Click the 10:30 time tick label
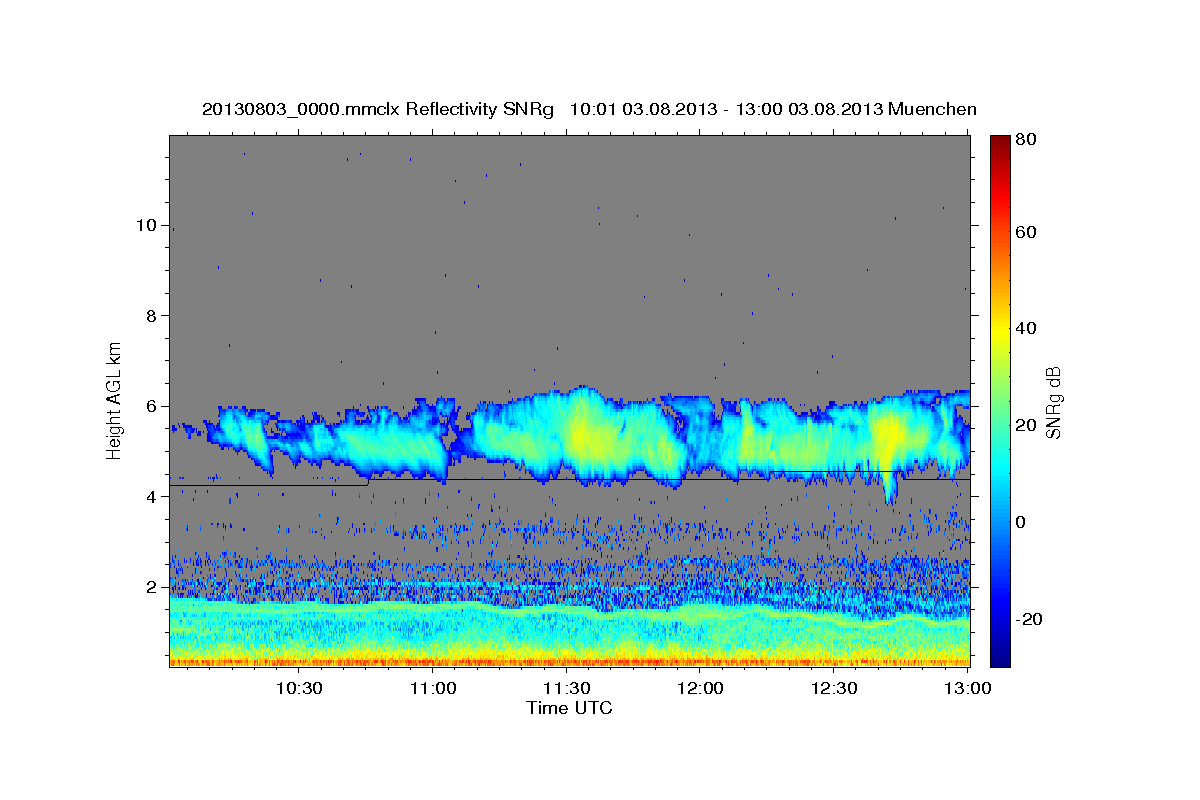 coord(299,689)
